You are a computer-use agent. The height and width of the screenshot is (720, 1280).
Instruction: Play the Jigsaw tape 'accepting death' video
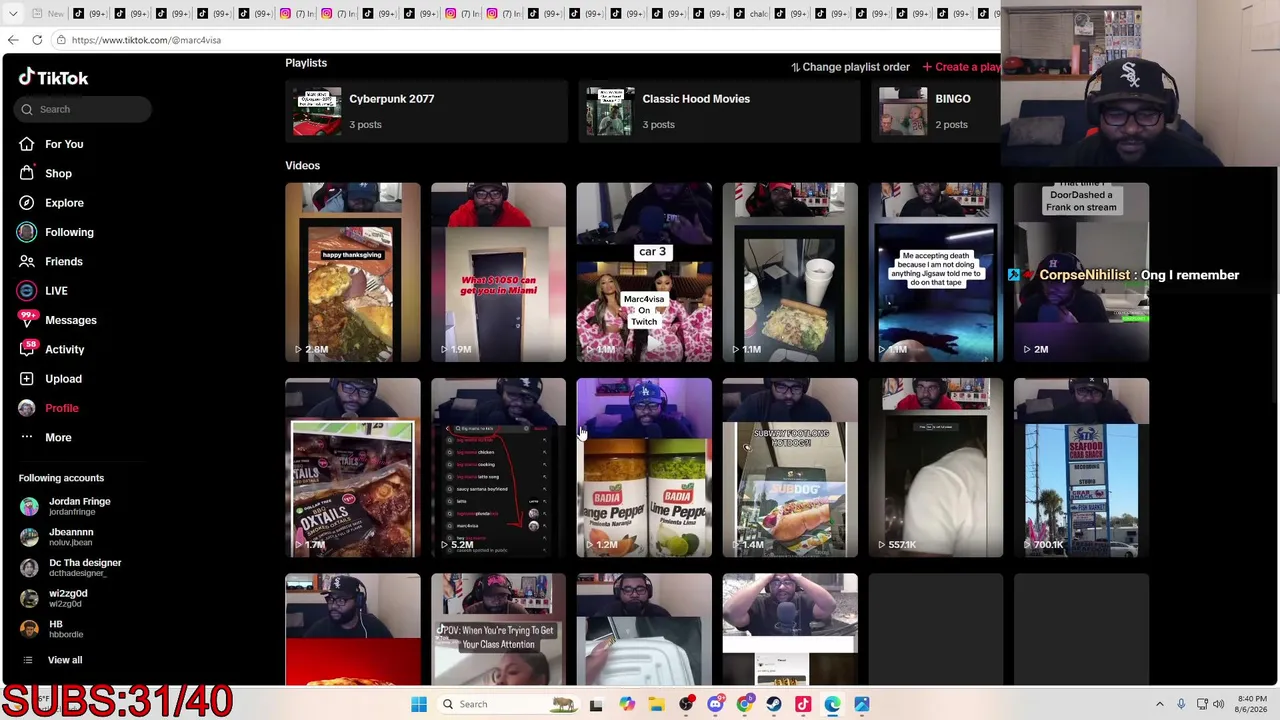point(936,272)
